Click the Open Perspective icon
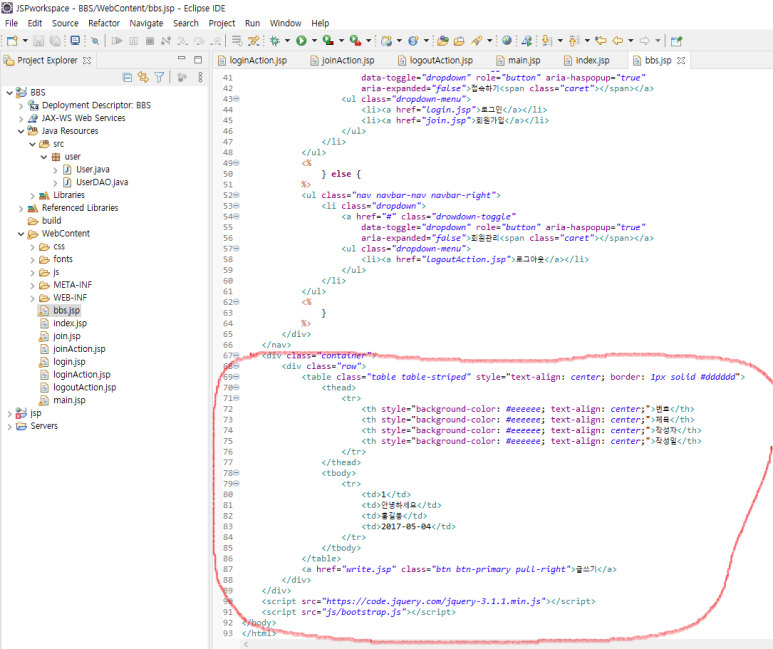 click(x=676, y=41)
